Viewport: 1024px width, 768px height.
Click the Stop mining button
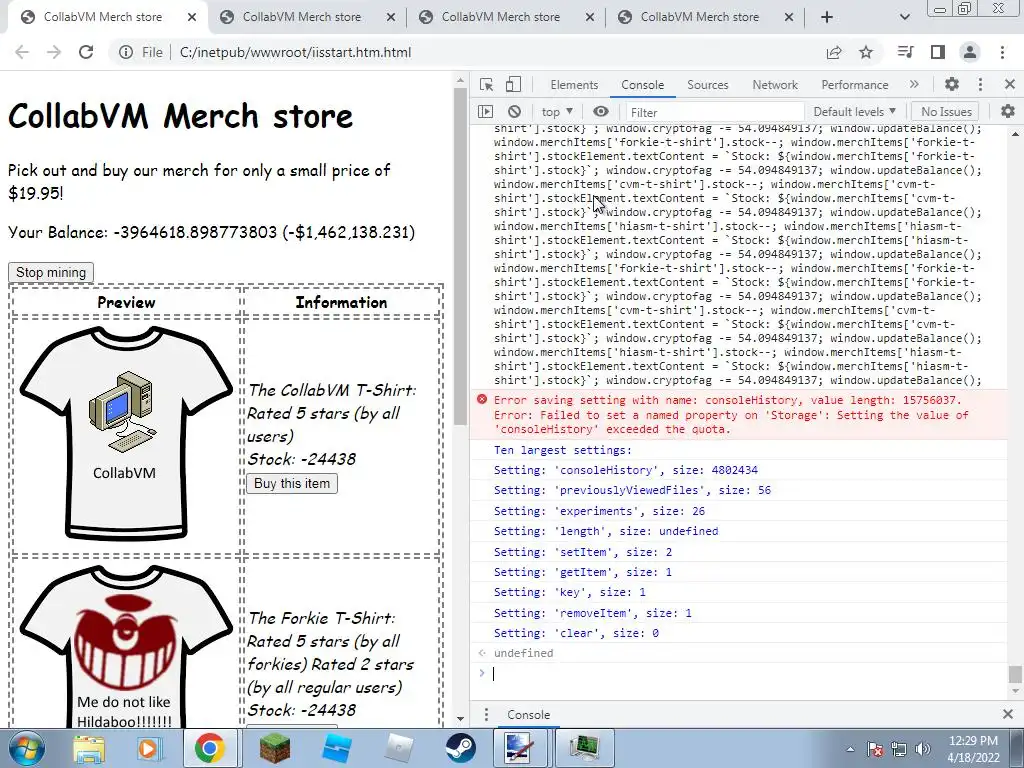[51, 272]
